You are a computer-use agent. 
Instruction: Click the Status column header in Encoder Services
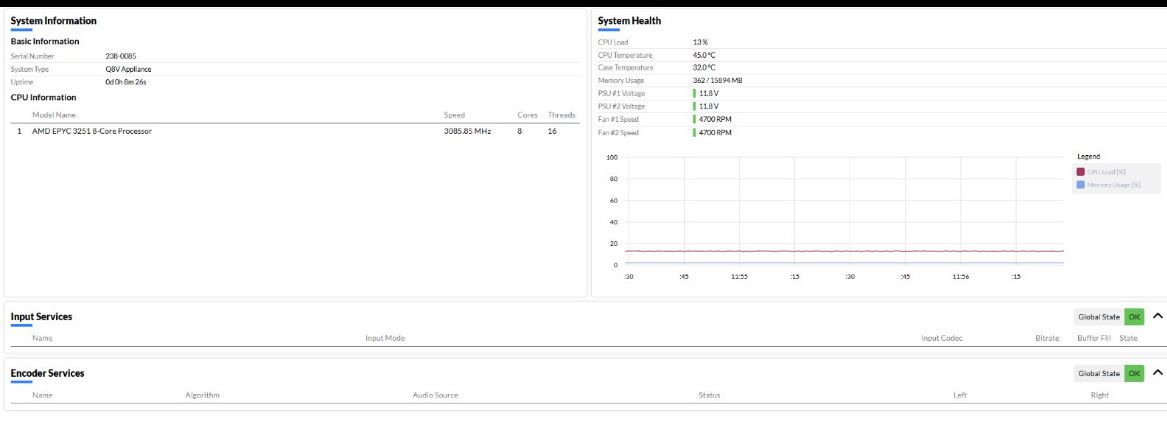pyautogui.click(x=709, y=395)
